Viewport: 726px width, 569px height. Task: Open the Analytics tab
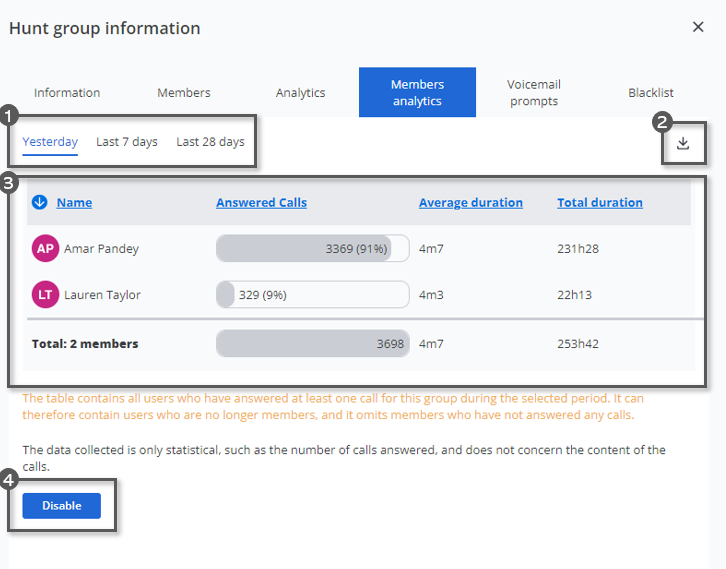301,93
